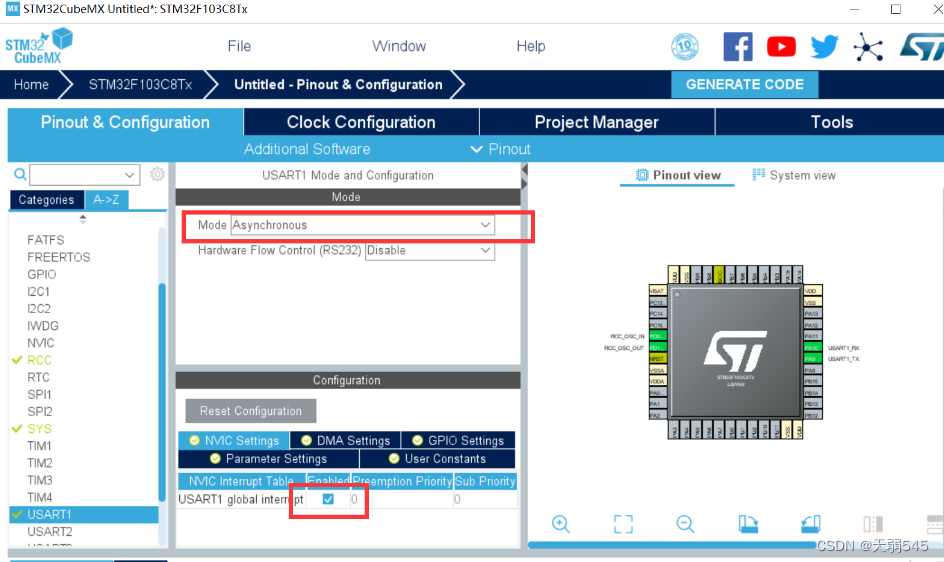The height and width of the screenshot is (562, 944).
Task: Click the PD0 RCC_OSC_IN pin on chip
Action: click(657, 336)
